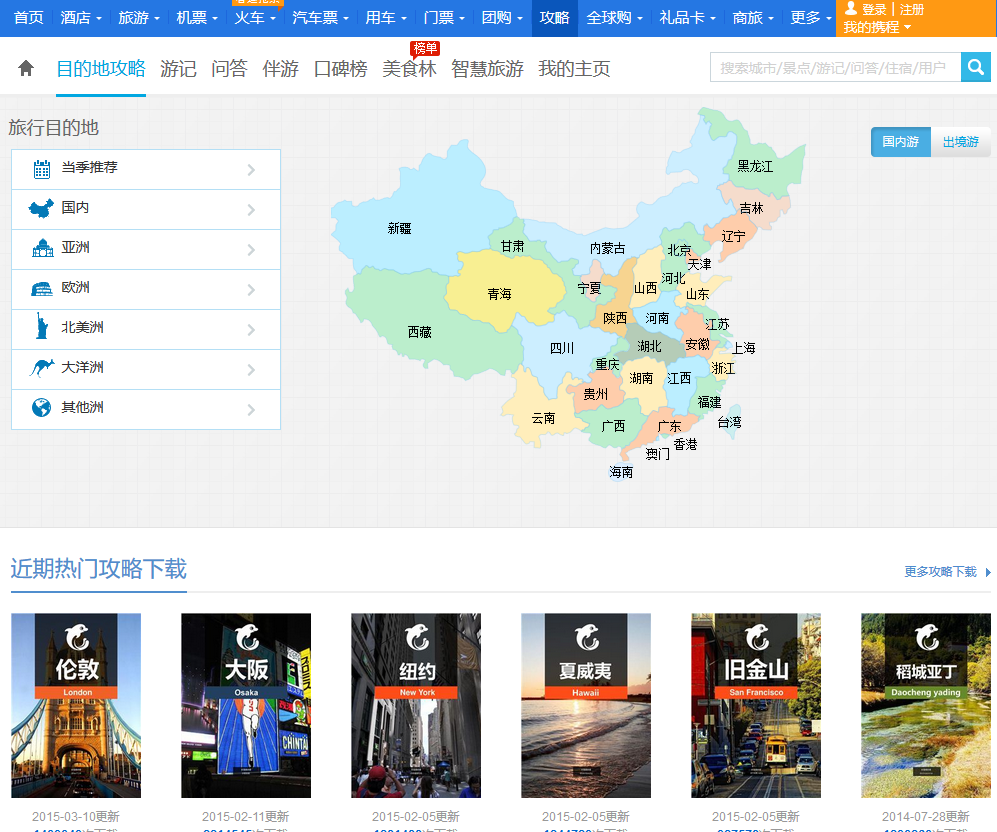Open the 更多 top menu

point(811,18)
